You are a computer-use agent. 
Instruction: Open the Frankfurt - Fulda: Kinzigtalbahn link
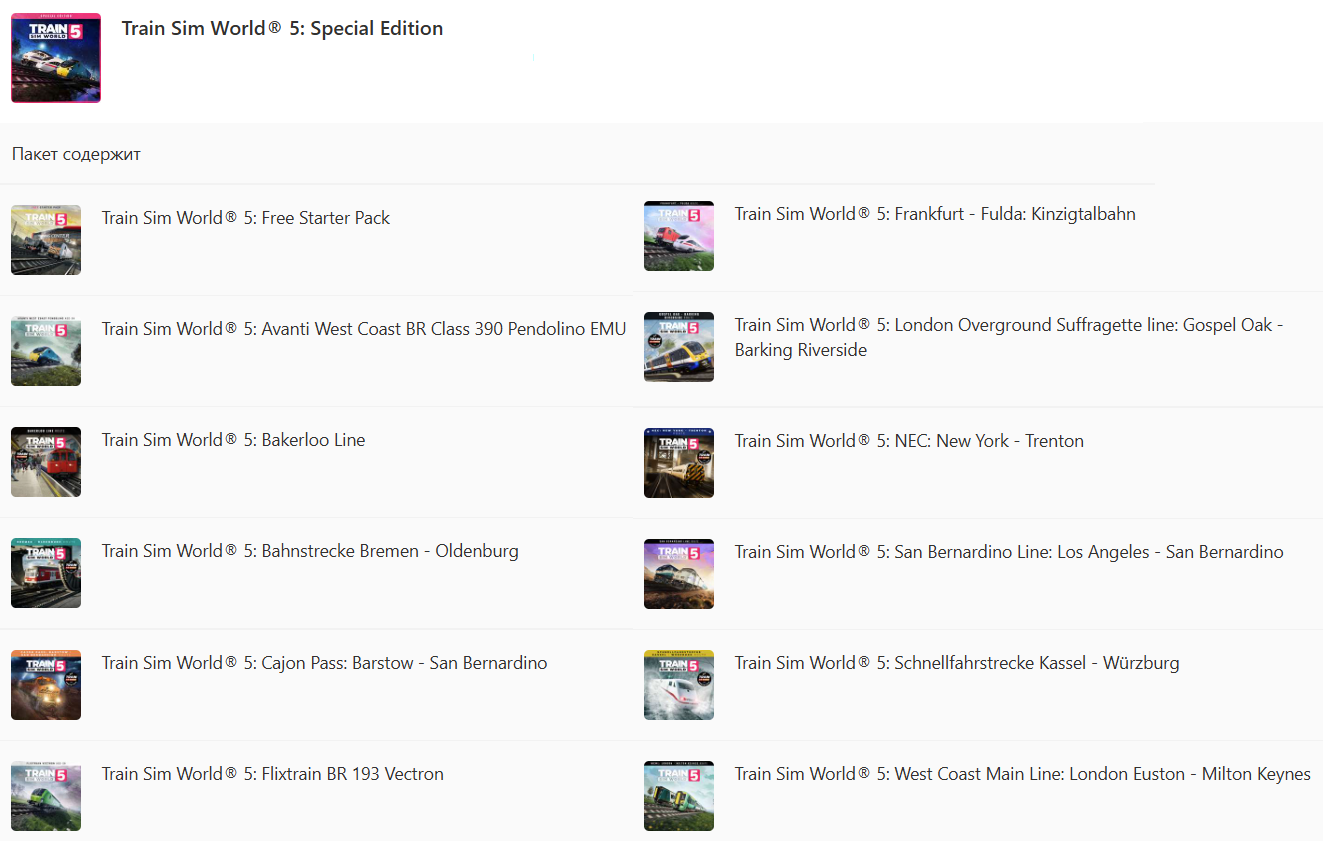pos(935,214)
